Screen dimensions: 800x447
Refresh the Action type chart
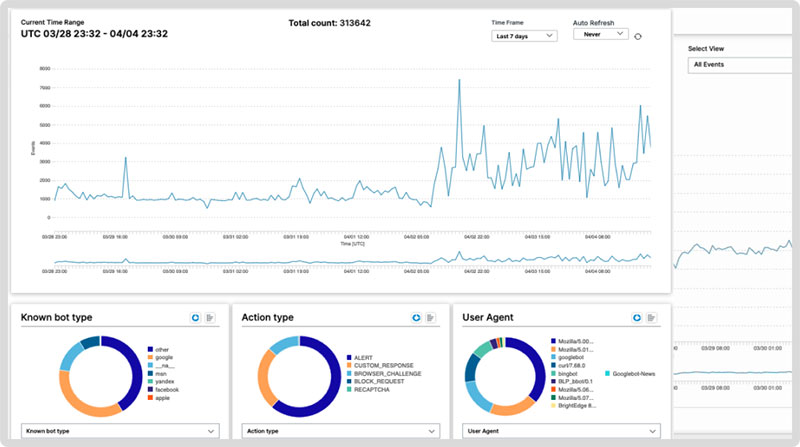[415, 317]
